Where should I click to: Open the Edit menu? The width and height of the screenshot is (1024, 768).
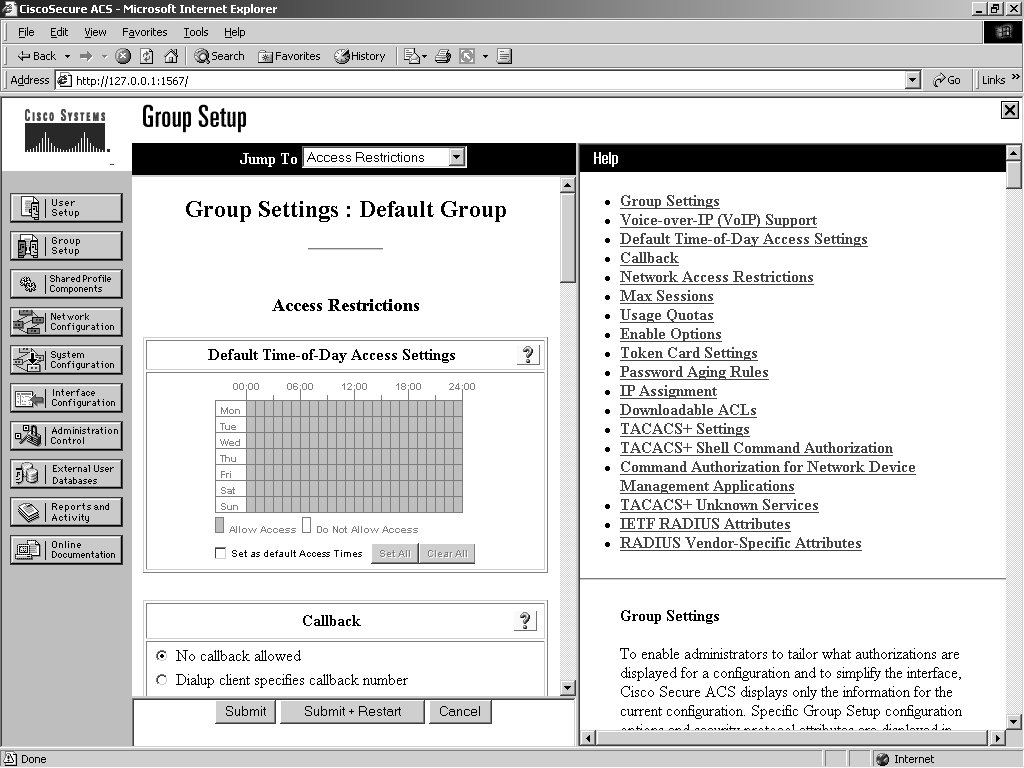coord(59,32)
